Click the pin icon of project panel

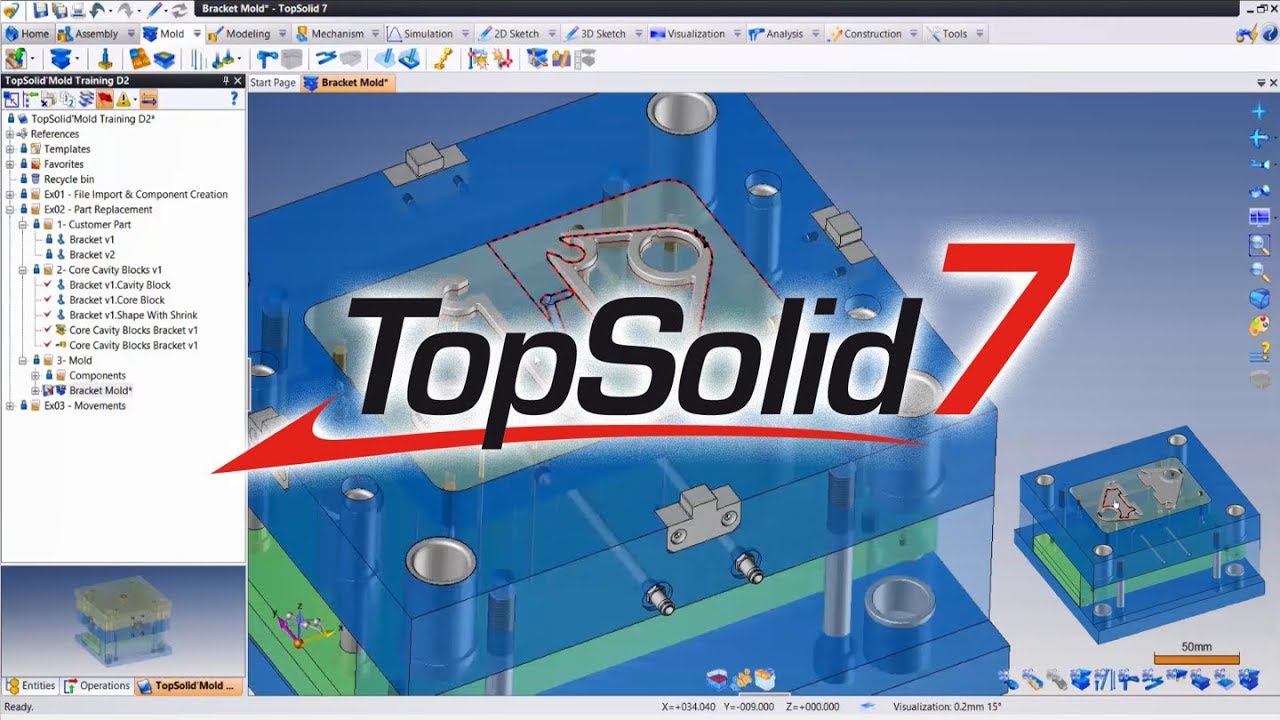(x=226, y=81)
